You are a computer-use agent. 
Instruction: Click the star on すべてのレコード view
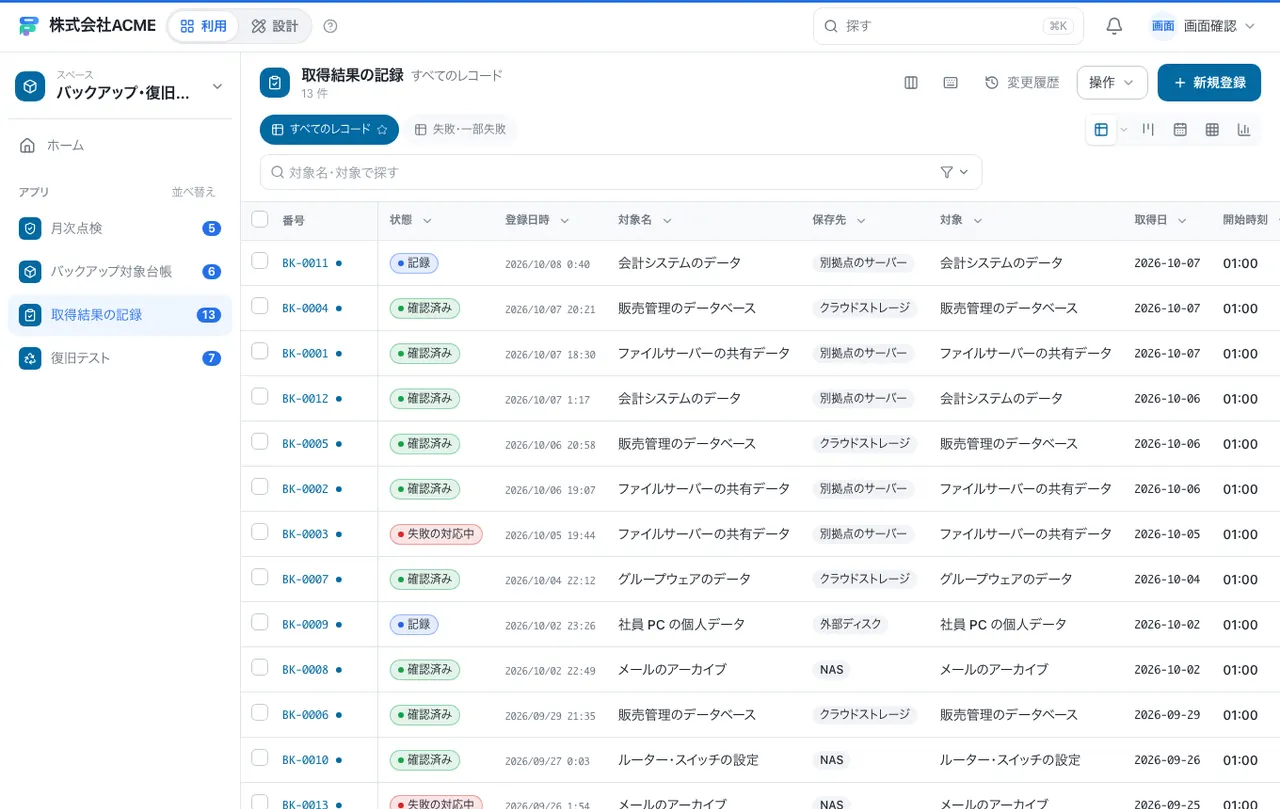click(x=381, y=129)
